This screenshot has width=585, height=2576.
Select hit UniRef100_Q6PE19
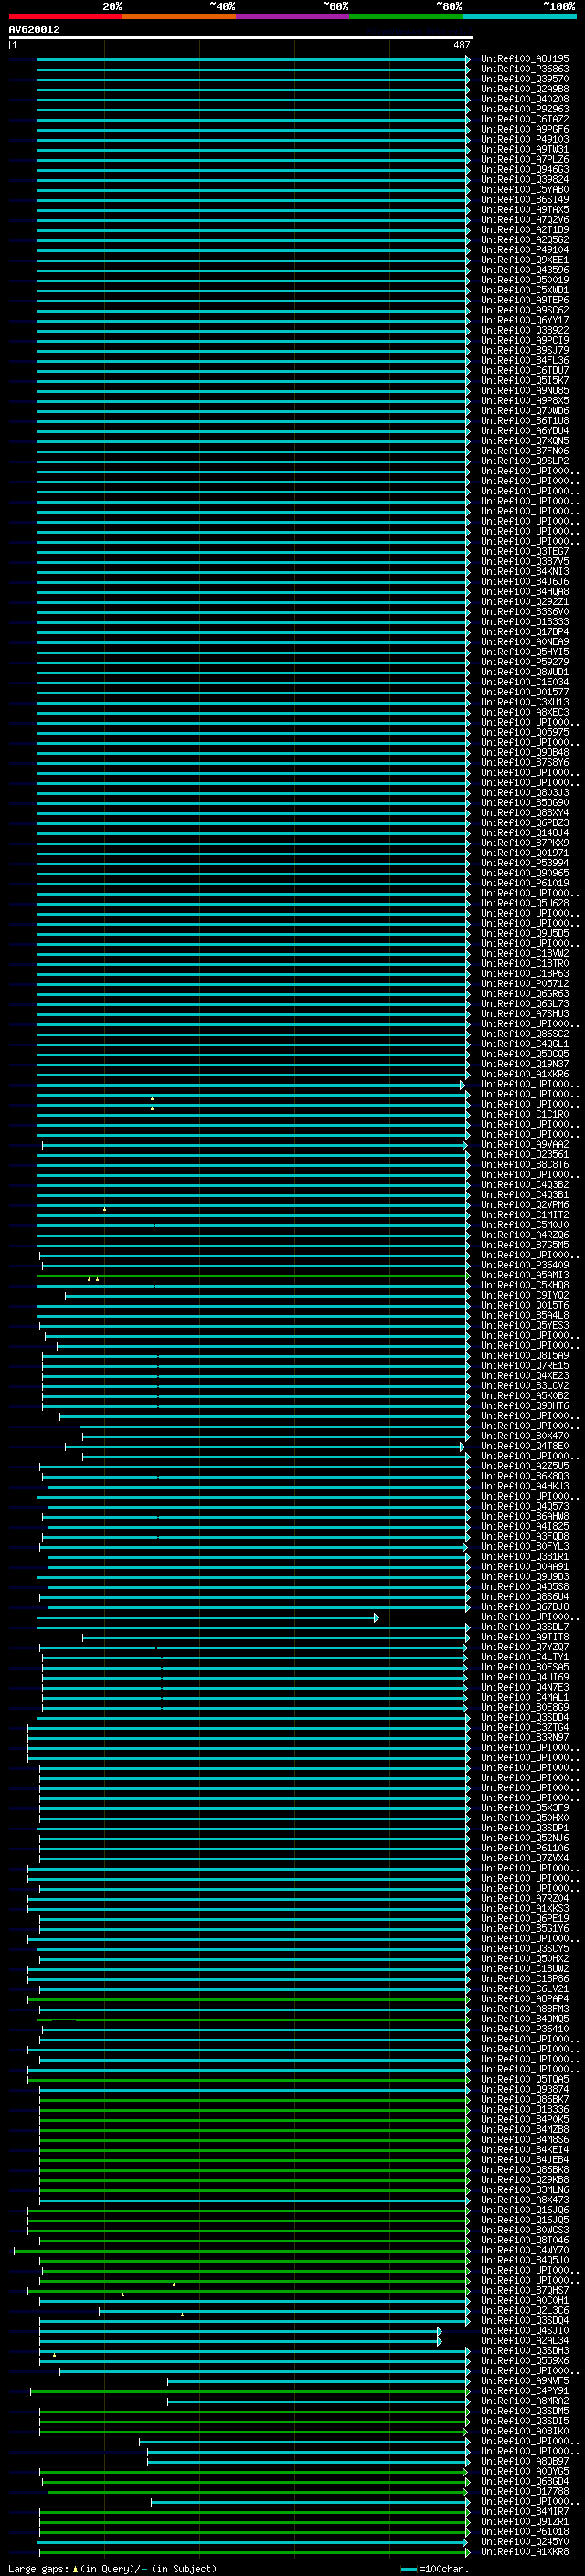[525, 1918]
